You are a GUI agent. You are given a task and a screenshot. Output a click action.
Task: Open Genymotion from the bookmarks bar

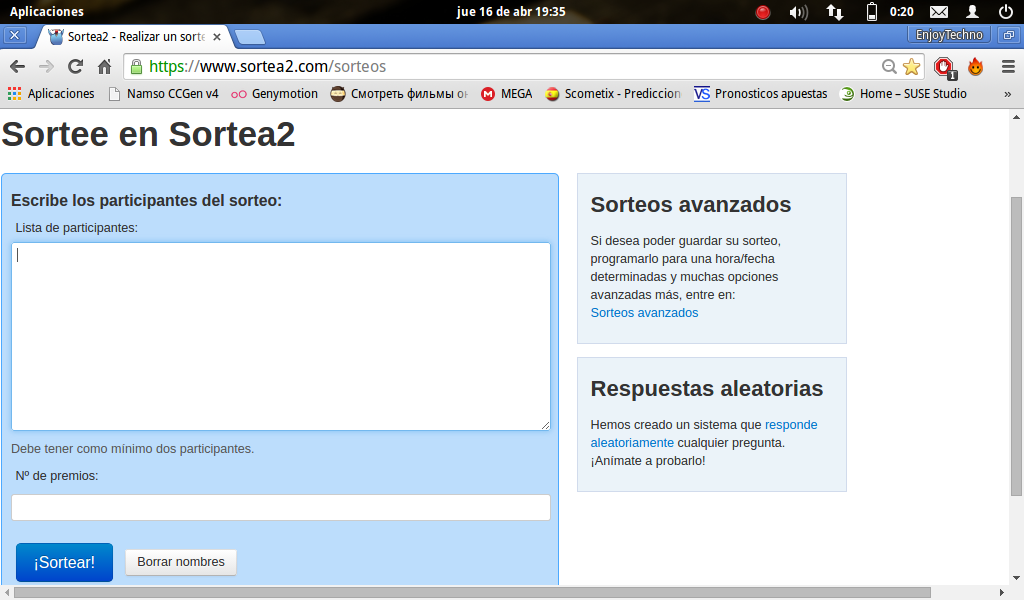(275, 93)
